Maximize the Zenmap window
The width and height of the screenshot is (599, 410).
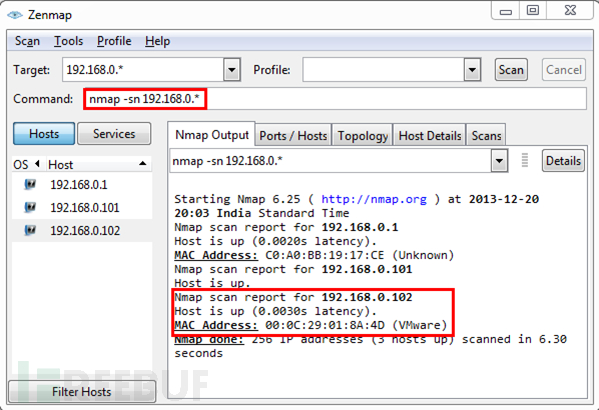pos(533,10)
